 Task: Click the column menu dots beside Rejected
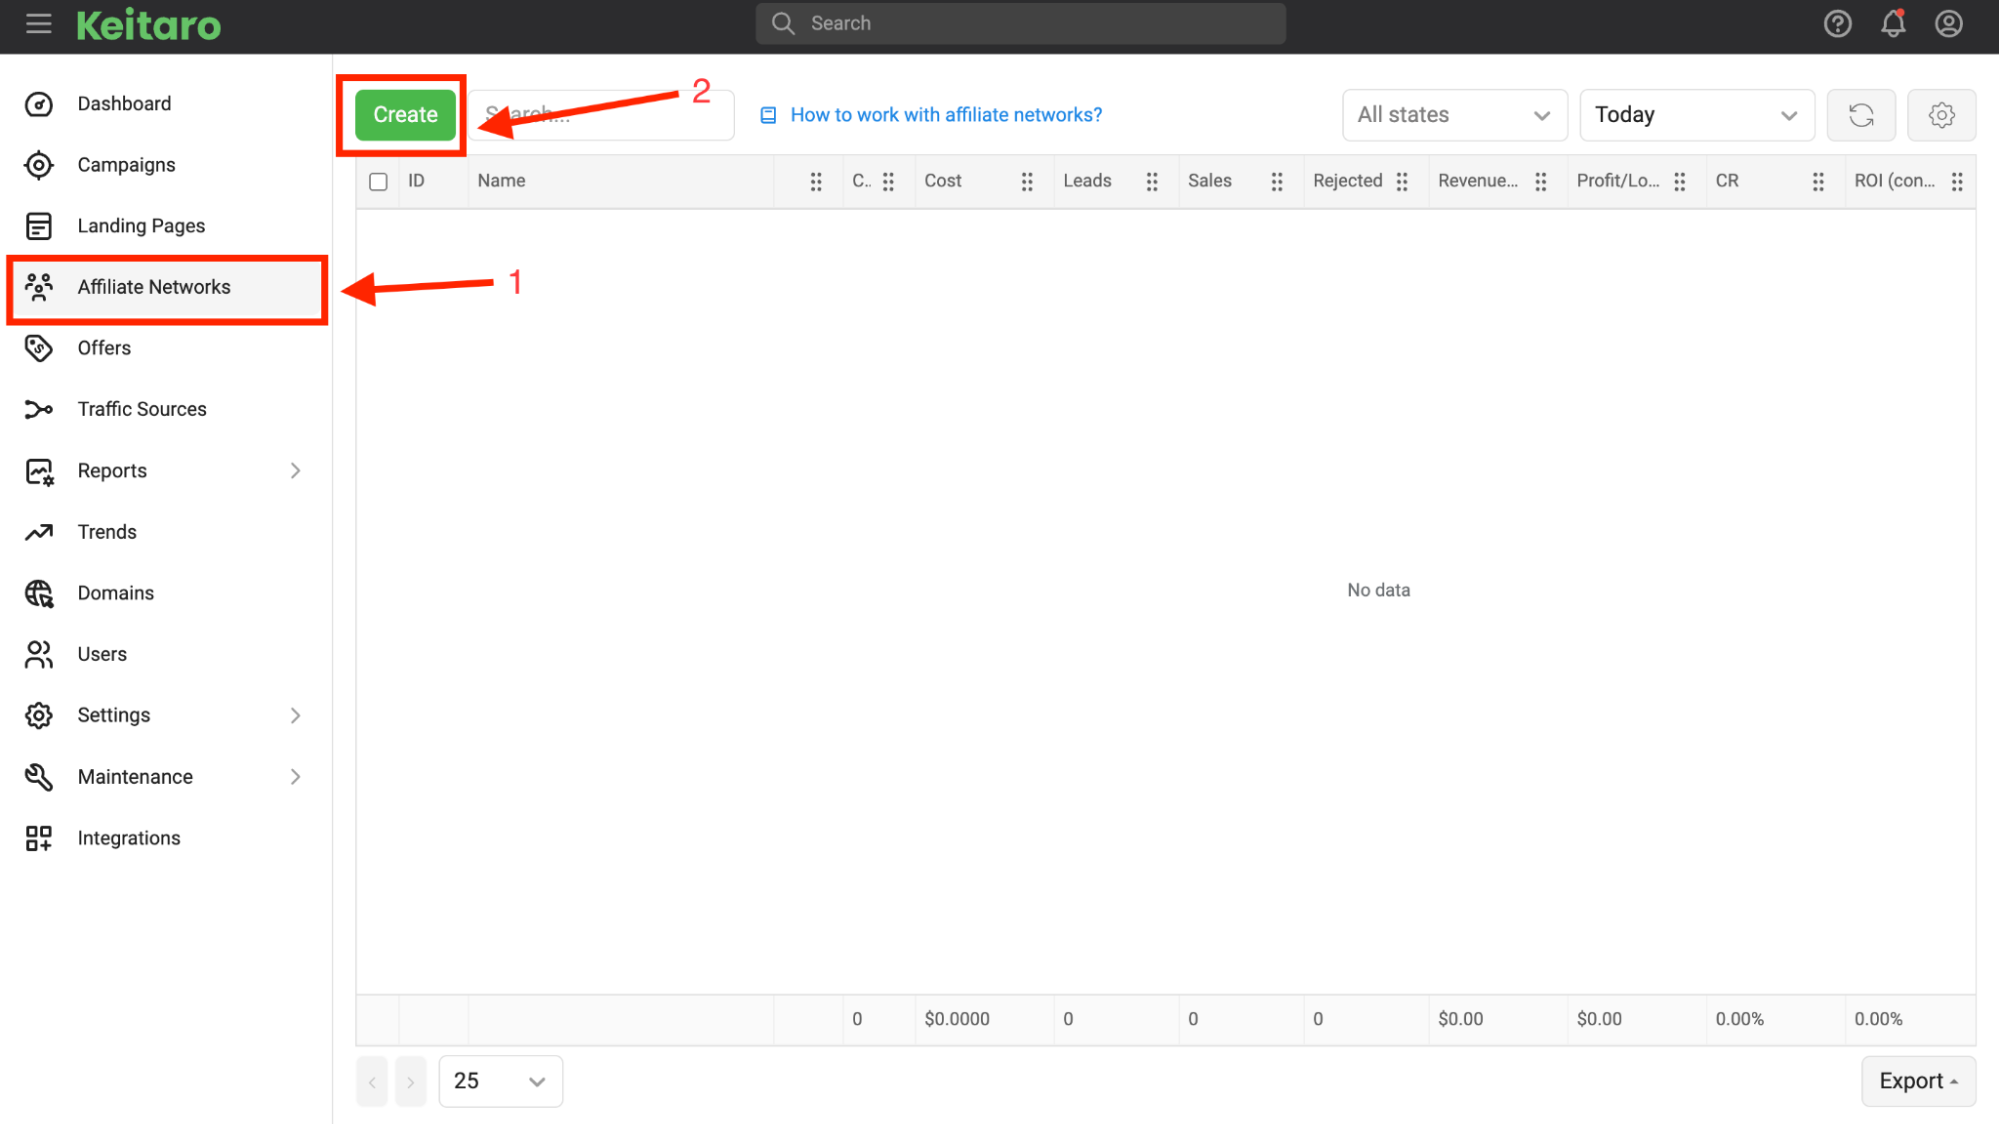tap(1402, 181)
